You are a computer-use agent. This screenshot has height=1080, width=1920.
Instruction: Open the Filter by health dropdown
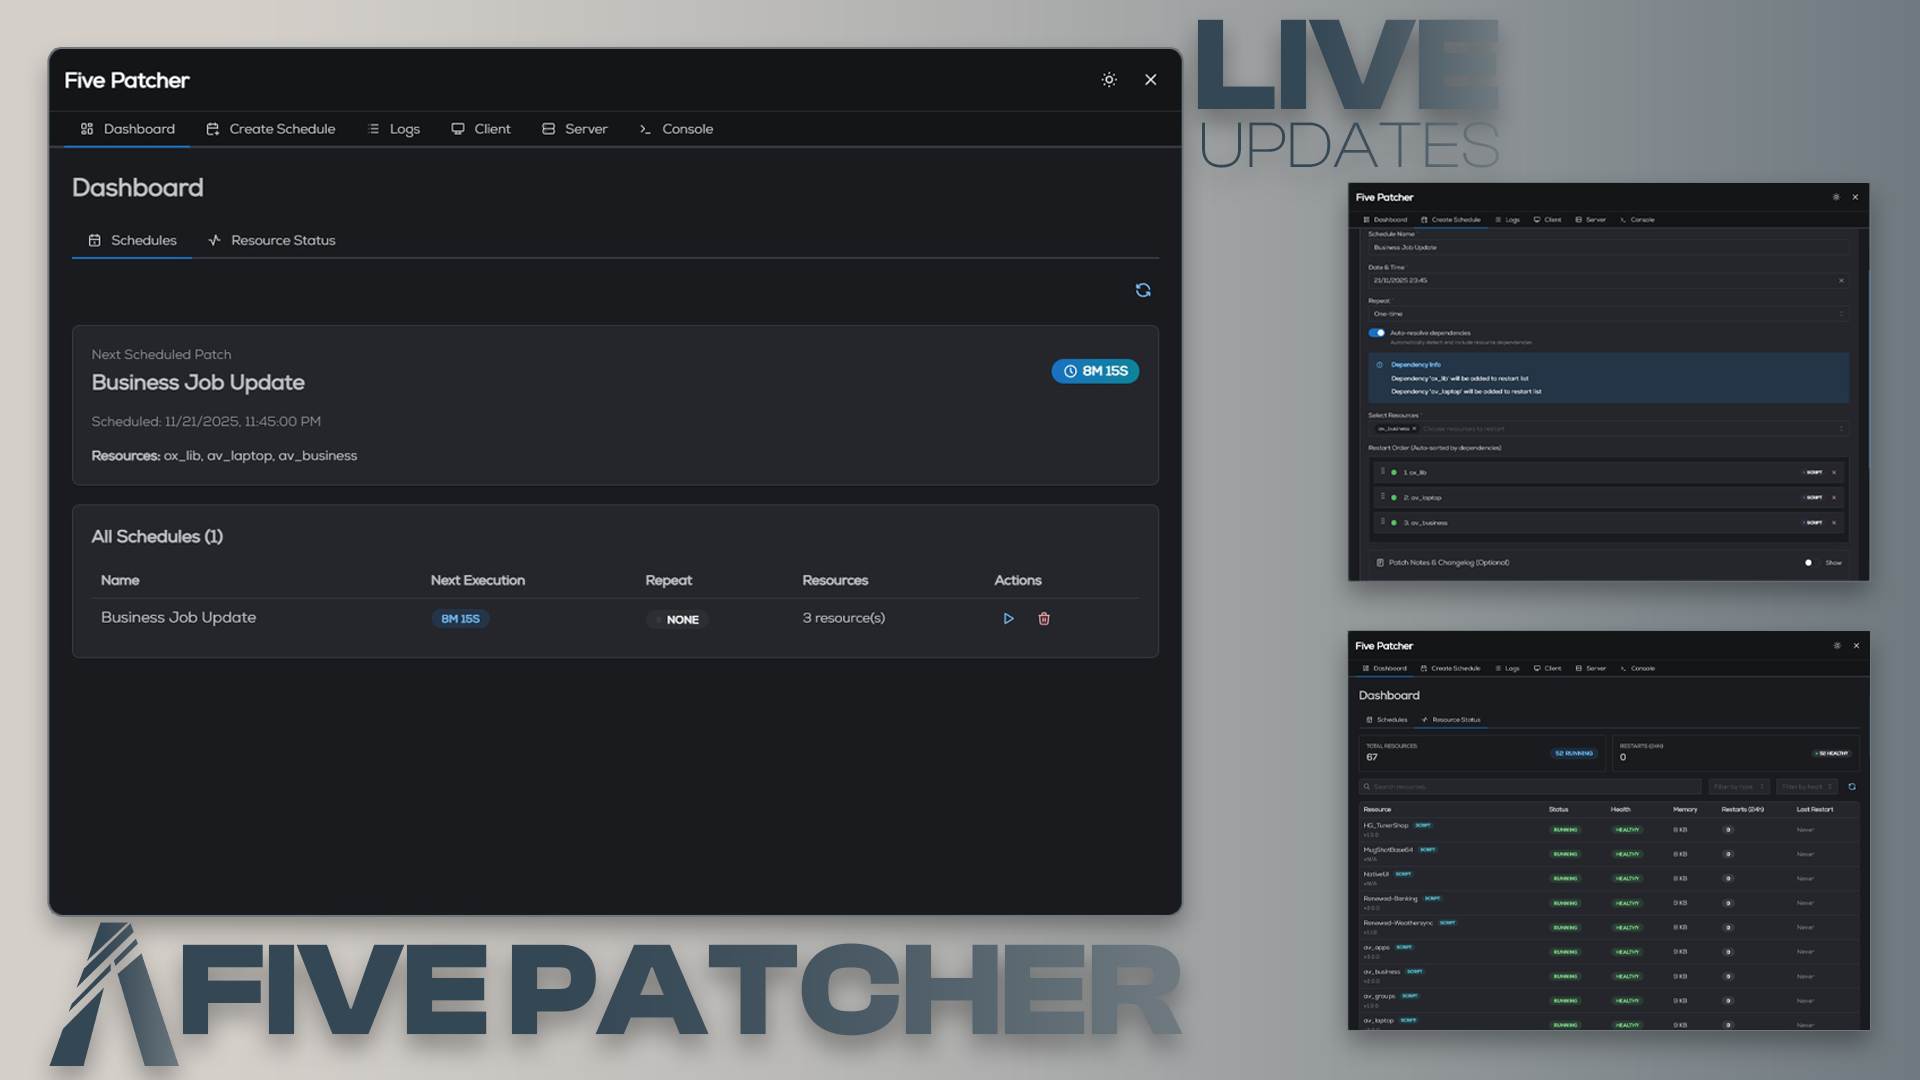(x=1807, y=786)
